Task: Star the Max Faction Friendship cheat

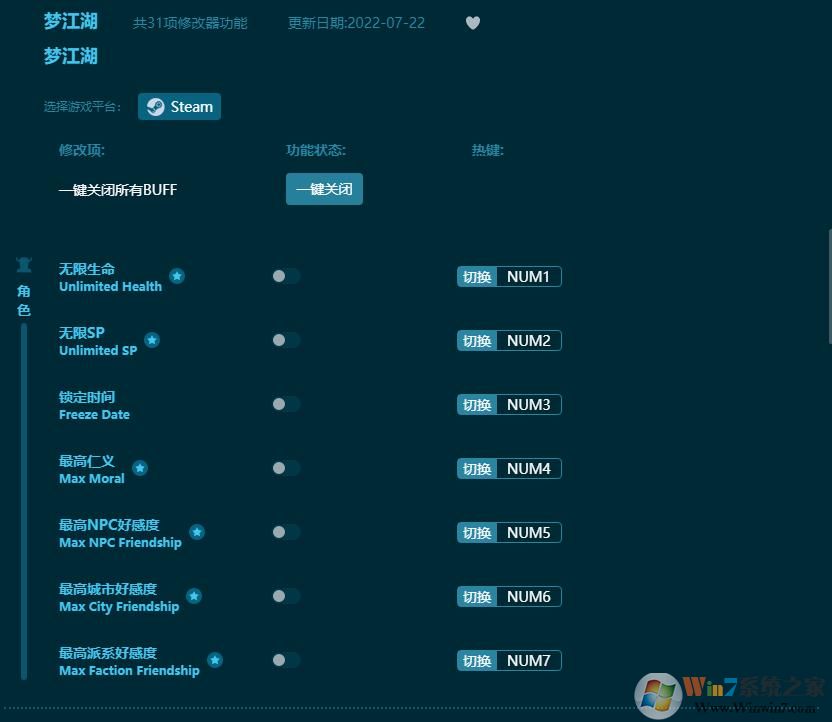Action: 215,660
